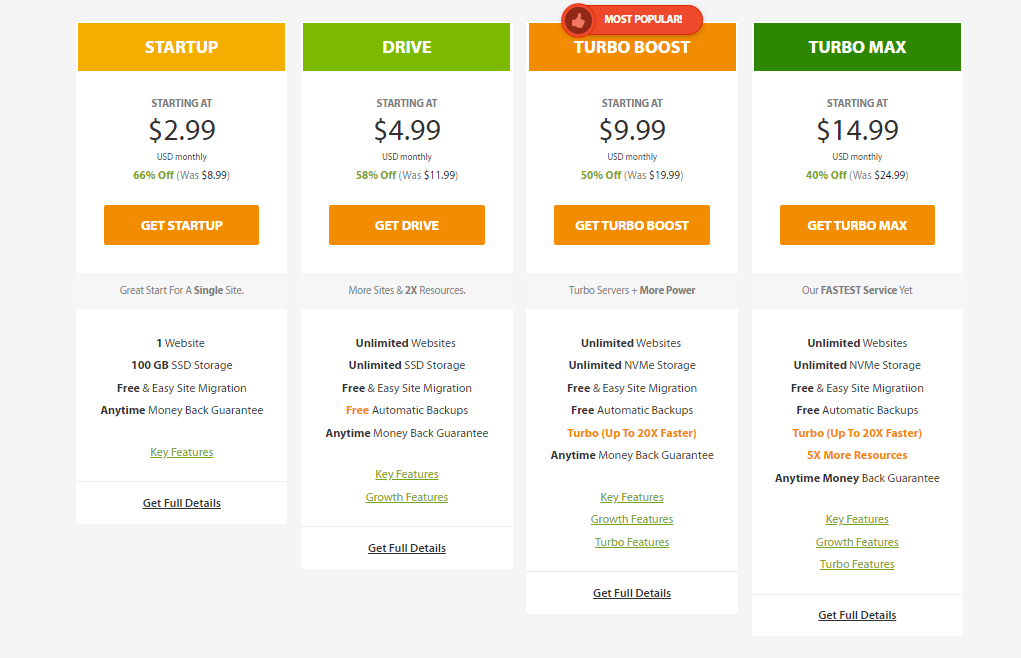The height and width of the screenshot is (658, 1021).
Task: Expand Turbo Features under Turbo Max plan
Action: [857, 564]
